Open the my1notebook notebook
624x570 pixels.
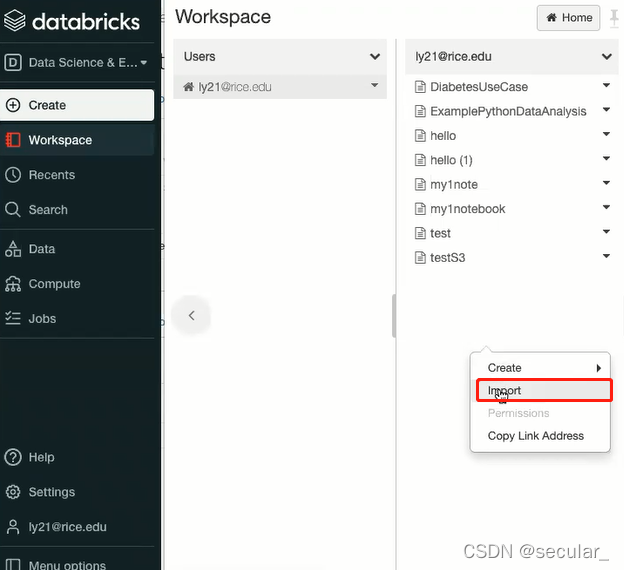(468, 209)
